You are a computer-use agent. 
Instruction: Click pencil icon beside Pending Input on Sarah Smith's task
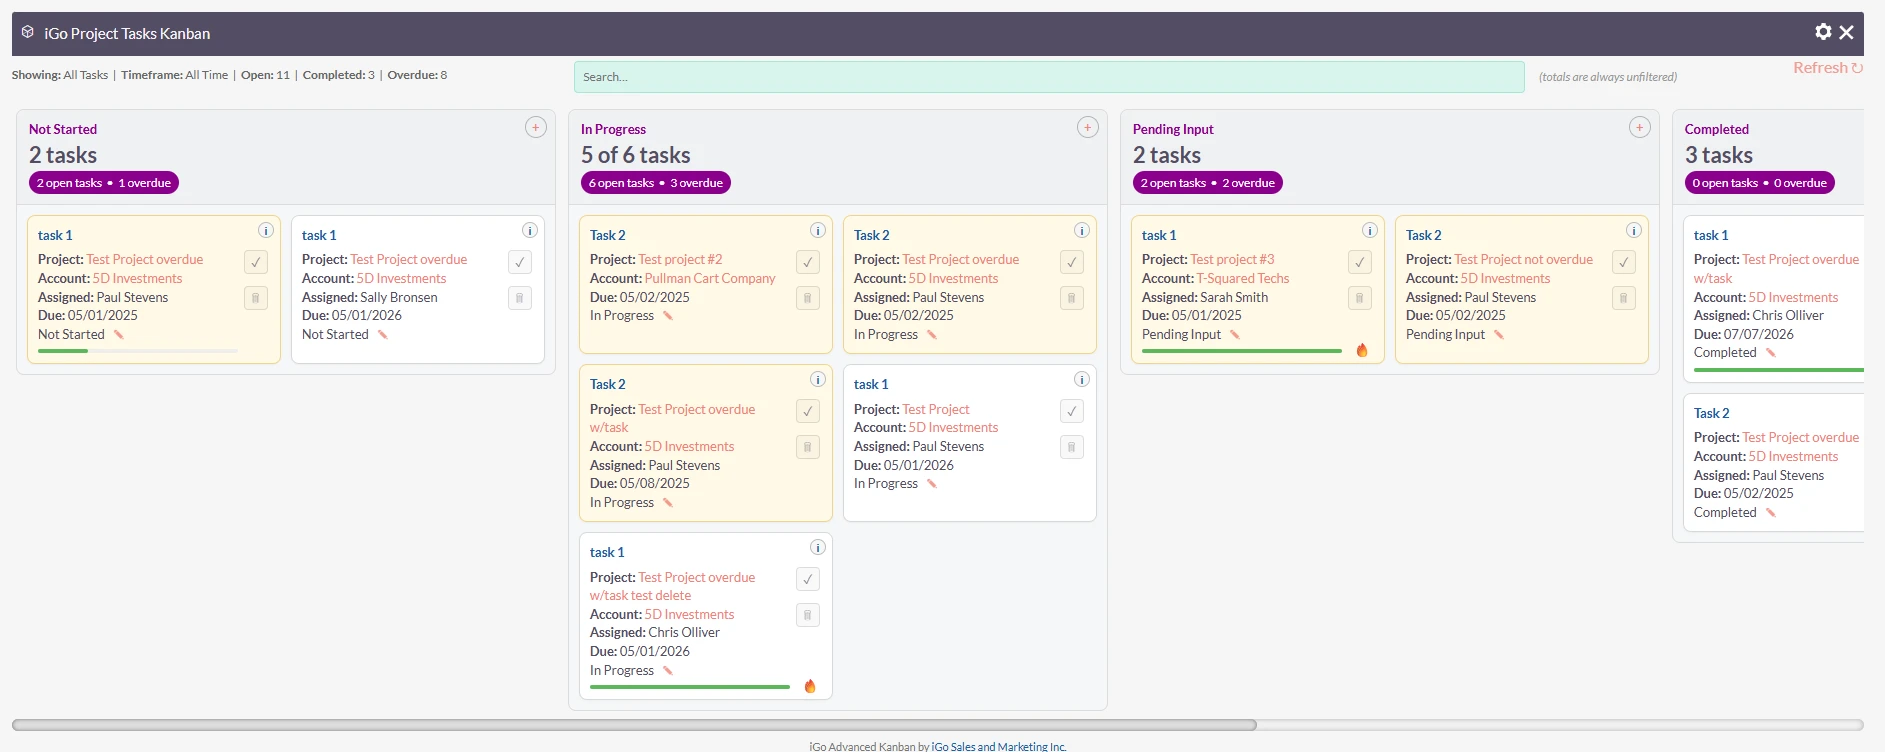1235,335
